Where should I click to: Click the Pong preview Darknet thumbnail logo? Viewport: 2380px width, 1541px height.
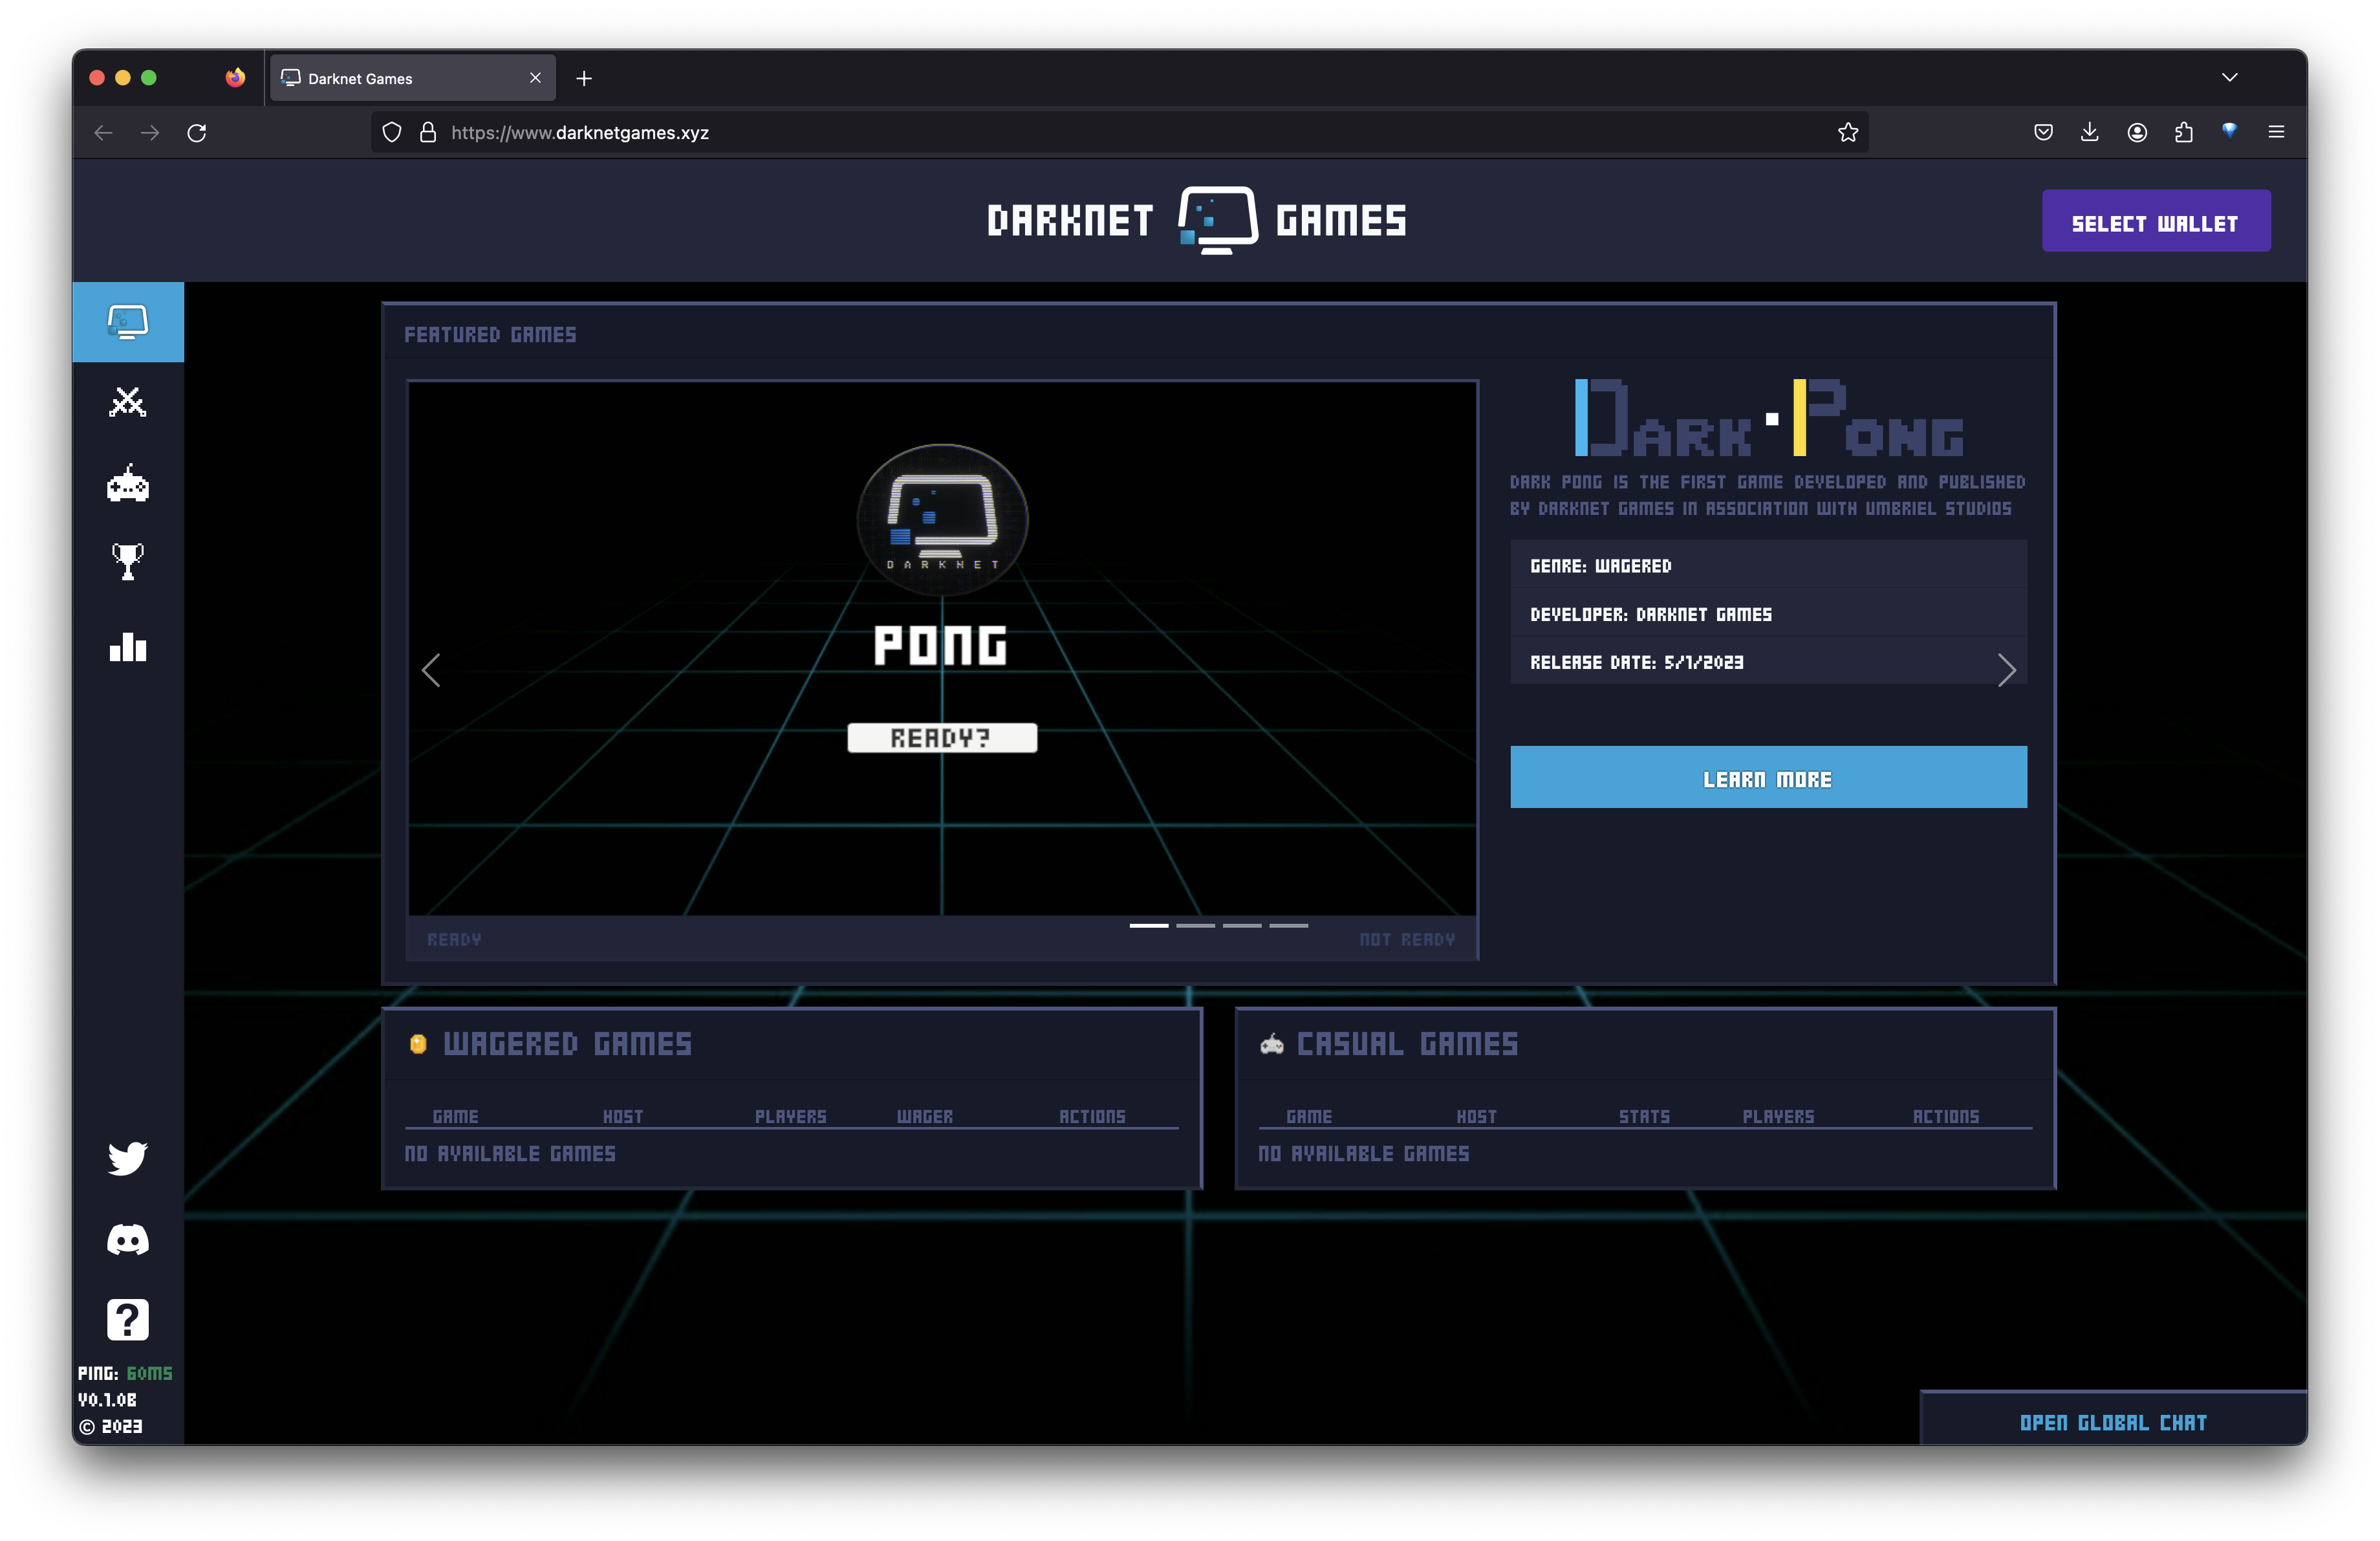click(942, 520)
